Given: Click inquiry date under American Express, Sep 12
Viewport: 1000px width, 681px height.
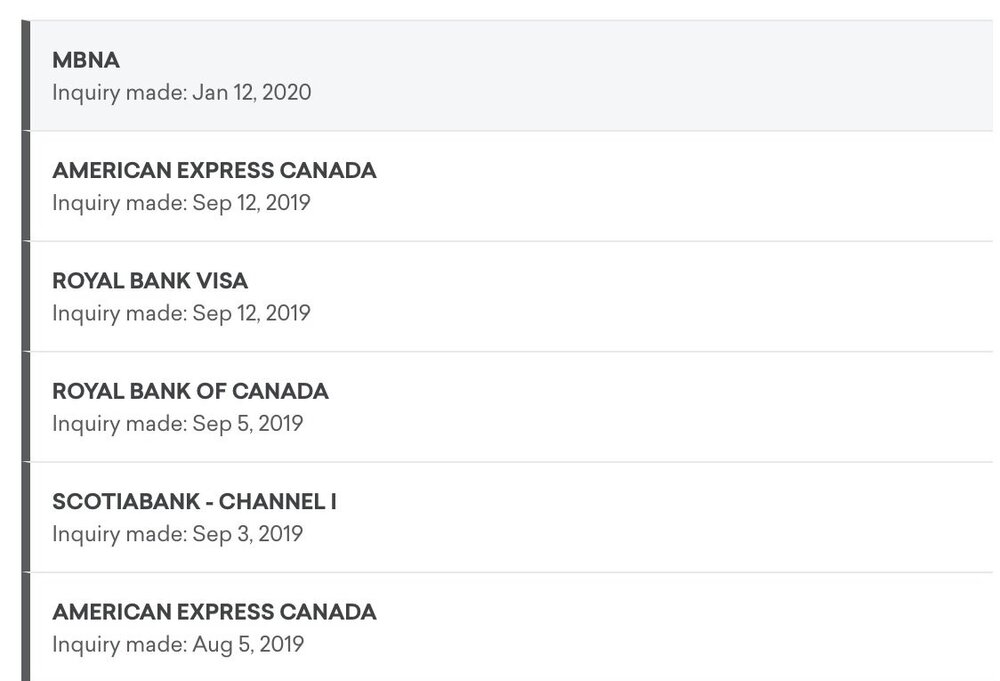Looking at the screenshot, I should [181, 203].
